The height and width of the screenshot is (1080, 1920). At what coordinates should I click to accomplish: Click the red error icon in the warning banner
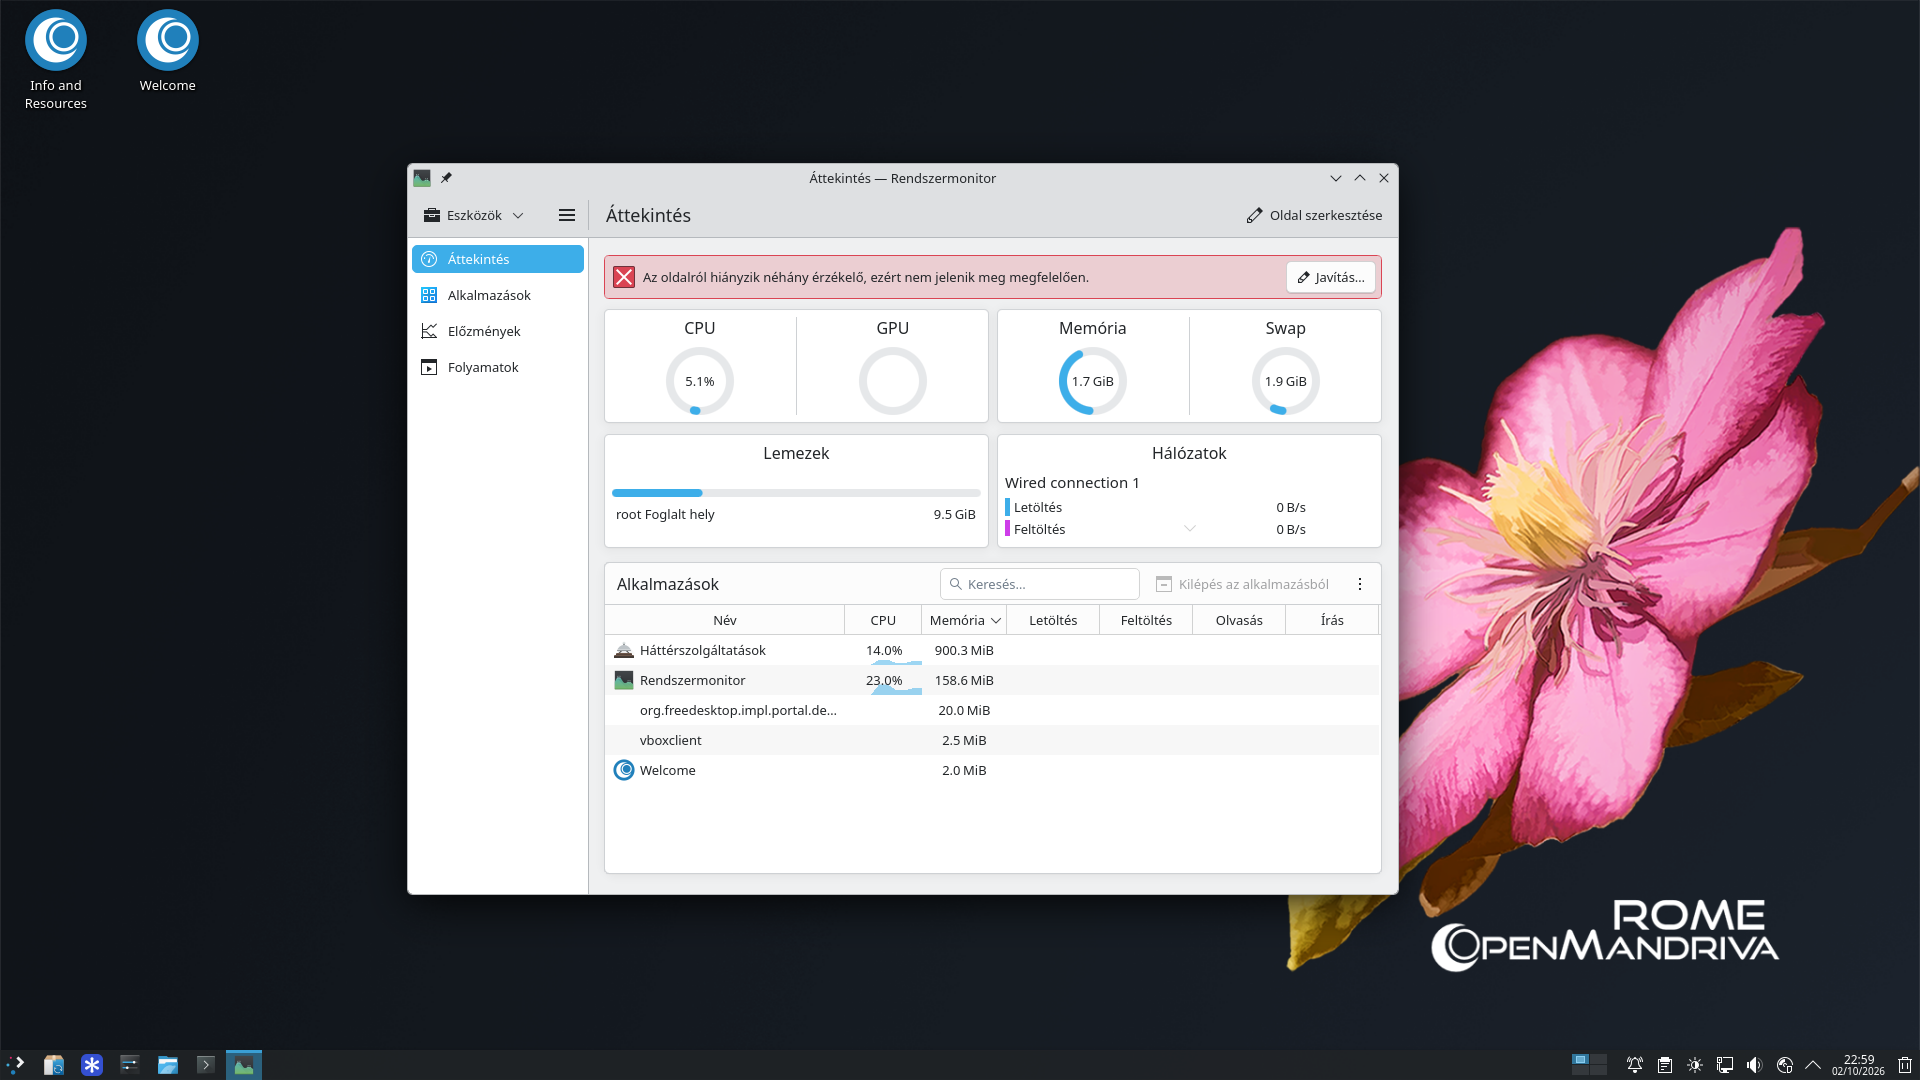point(624,277)
